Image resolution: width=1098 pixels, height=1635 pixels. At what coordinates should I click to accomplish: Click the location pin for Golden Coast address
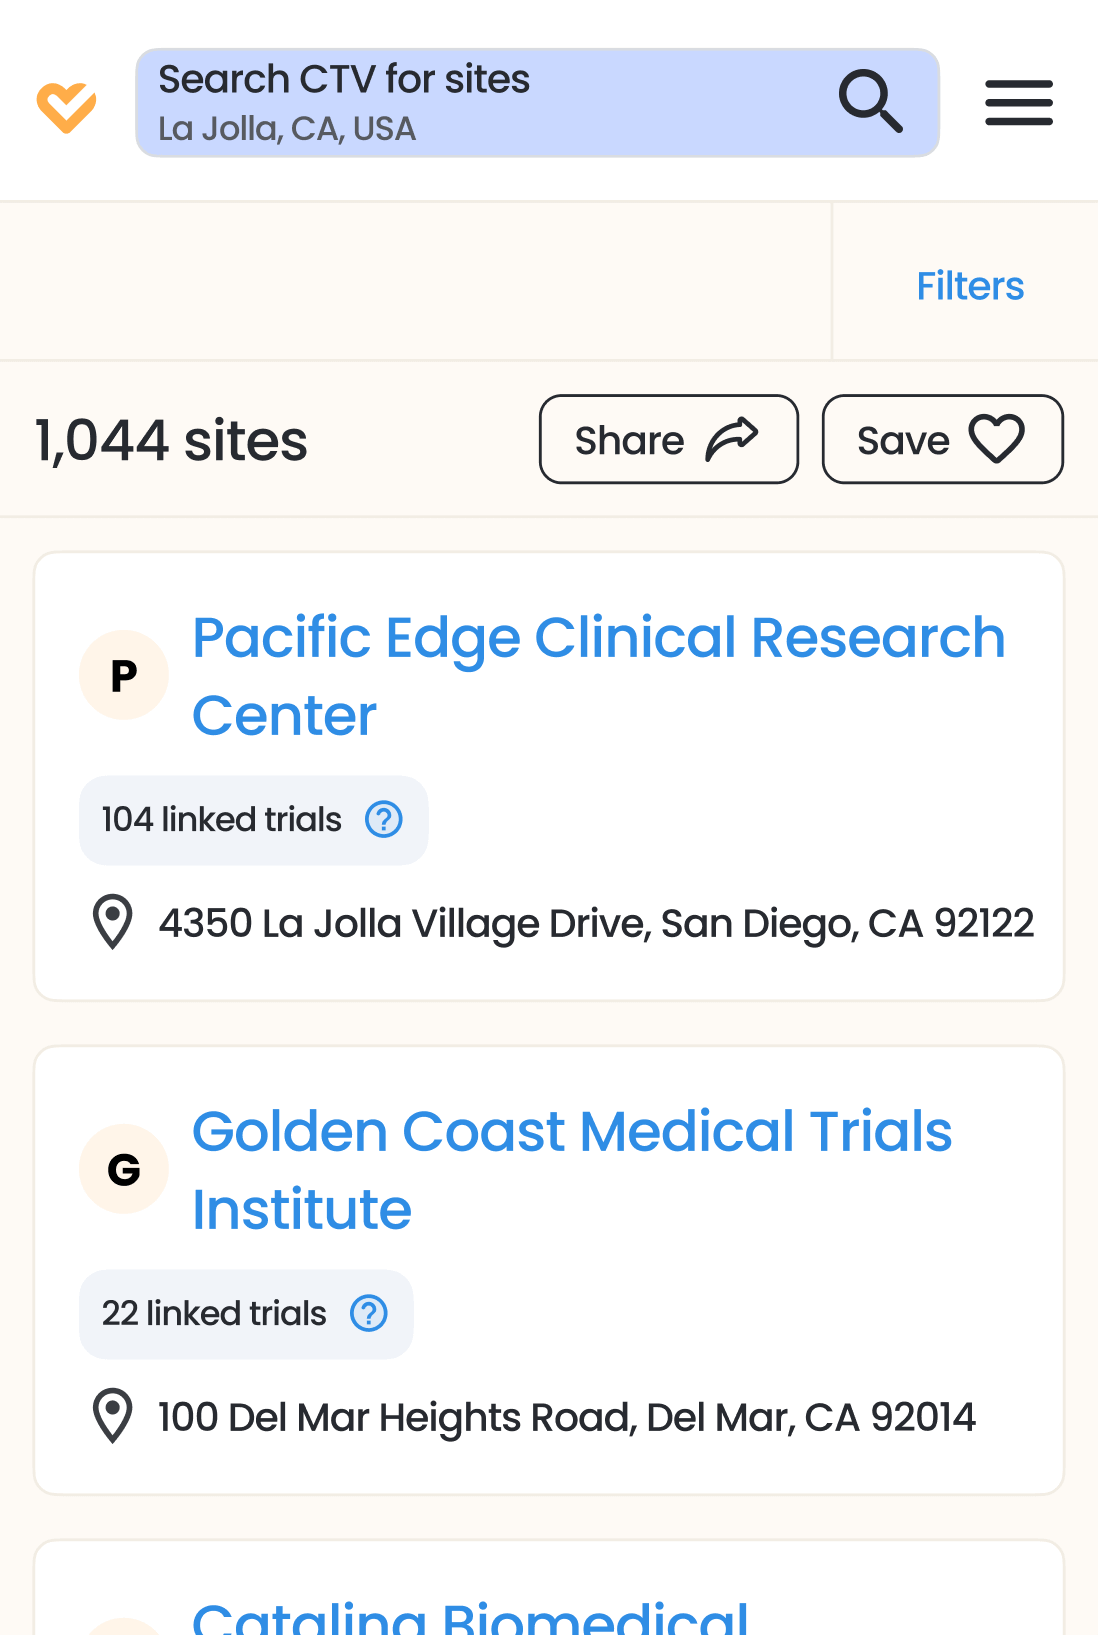click(113, 1416)
